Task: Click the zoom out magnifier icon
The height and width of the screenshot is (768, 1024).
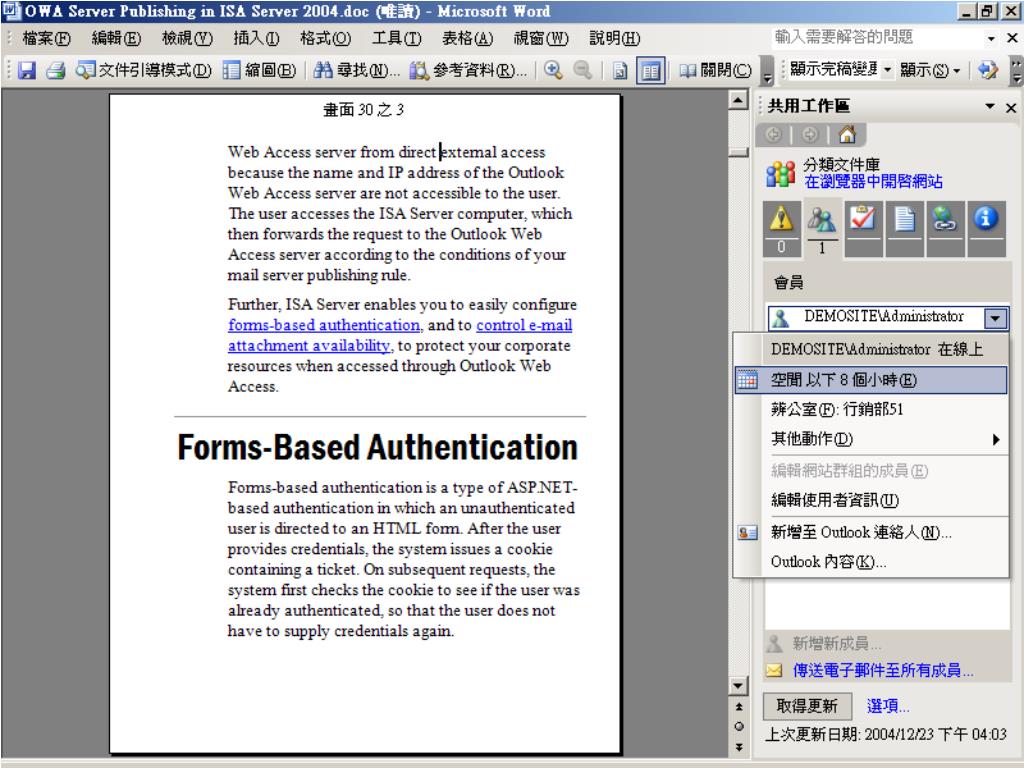Action: point(583,70)
